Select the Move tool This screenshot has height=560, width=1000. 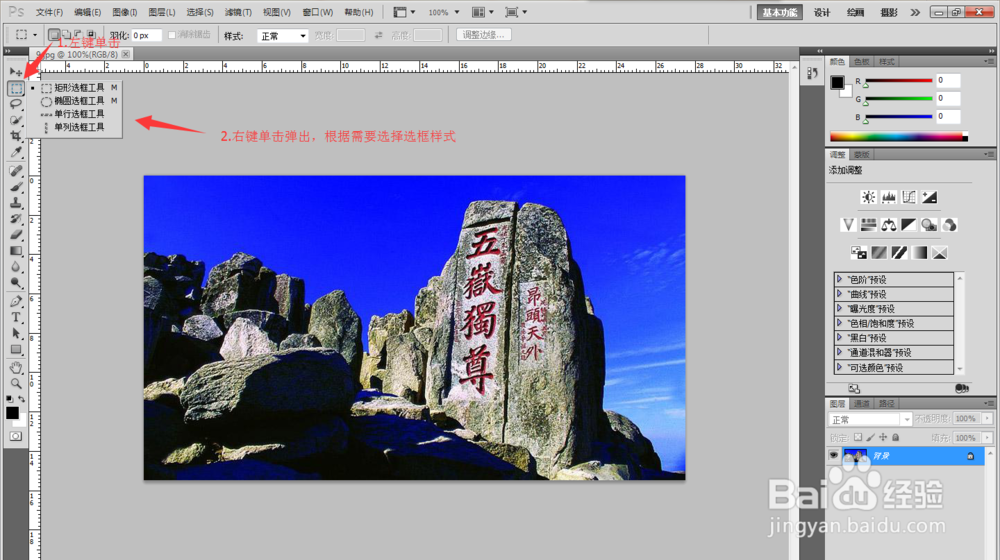point(15,71)
